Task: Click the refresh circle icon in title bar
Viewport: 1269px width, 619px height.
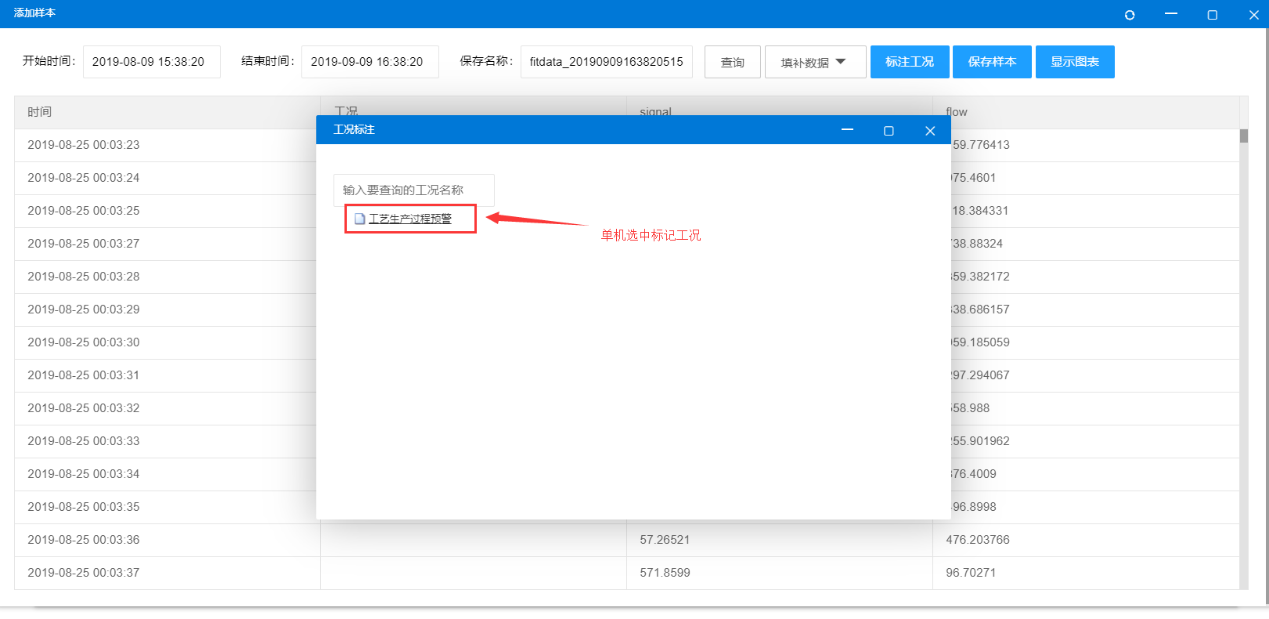Action: 1130,15
